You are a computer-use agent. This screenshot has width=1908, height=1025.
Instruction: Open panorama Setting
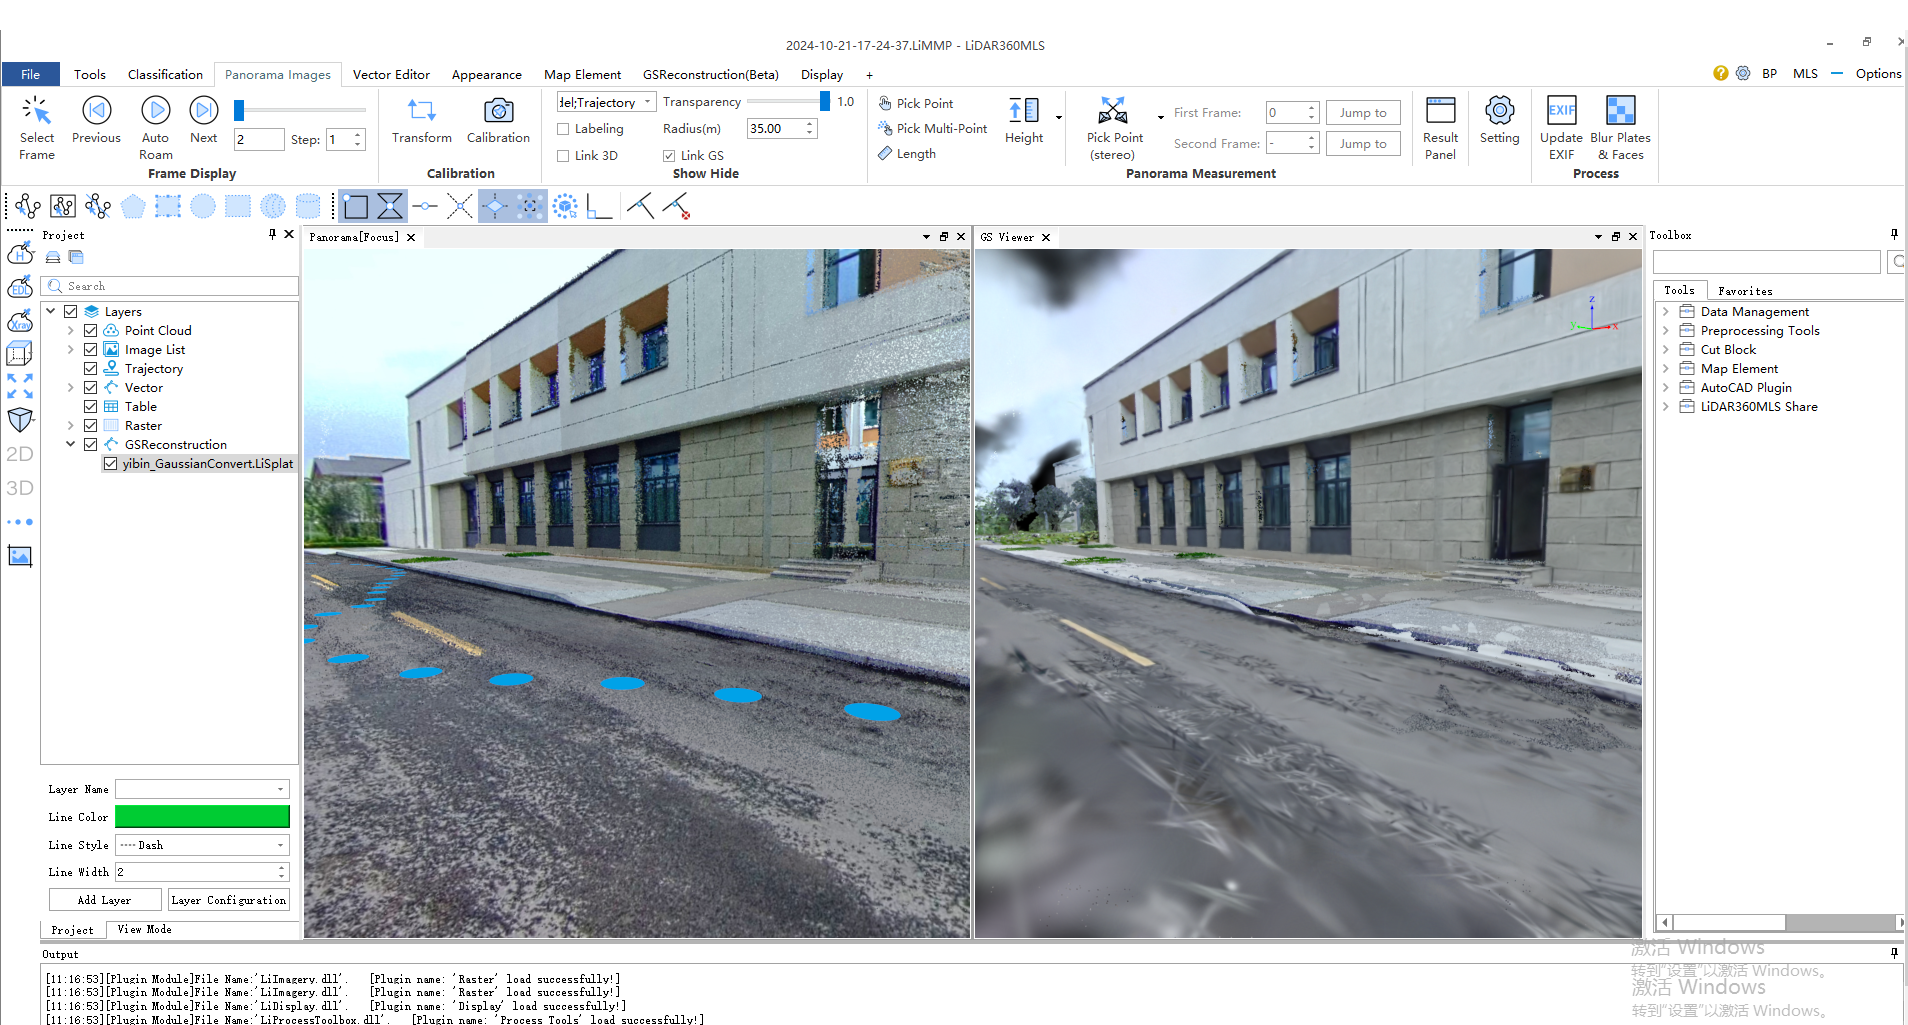(1499, 120)
